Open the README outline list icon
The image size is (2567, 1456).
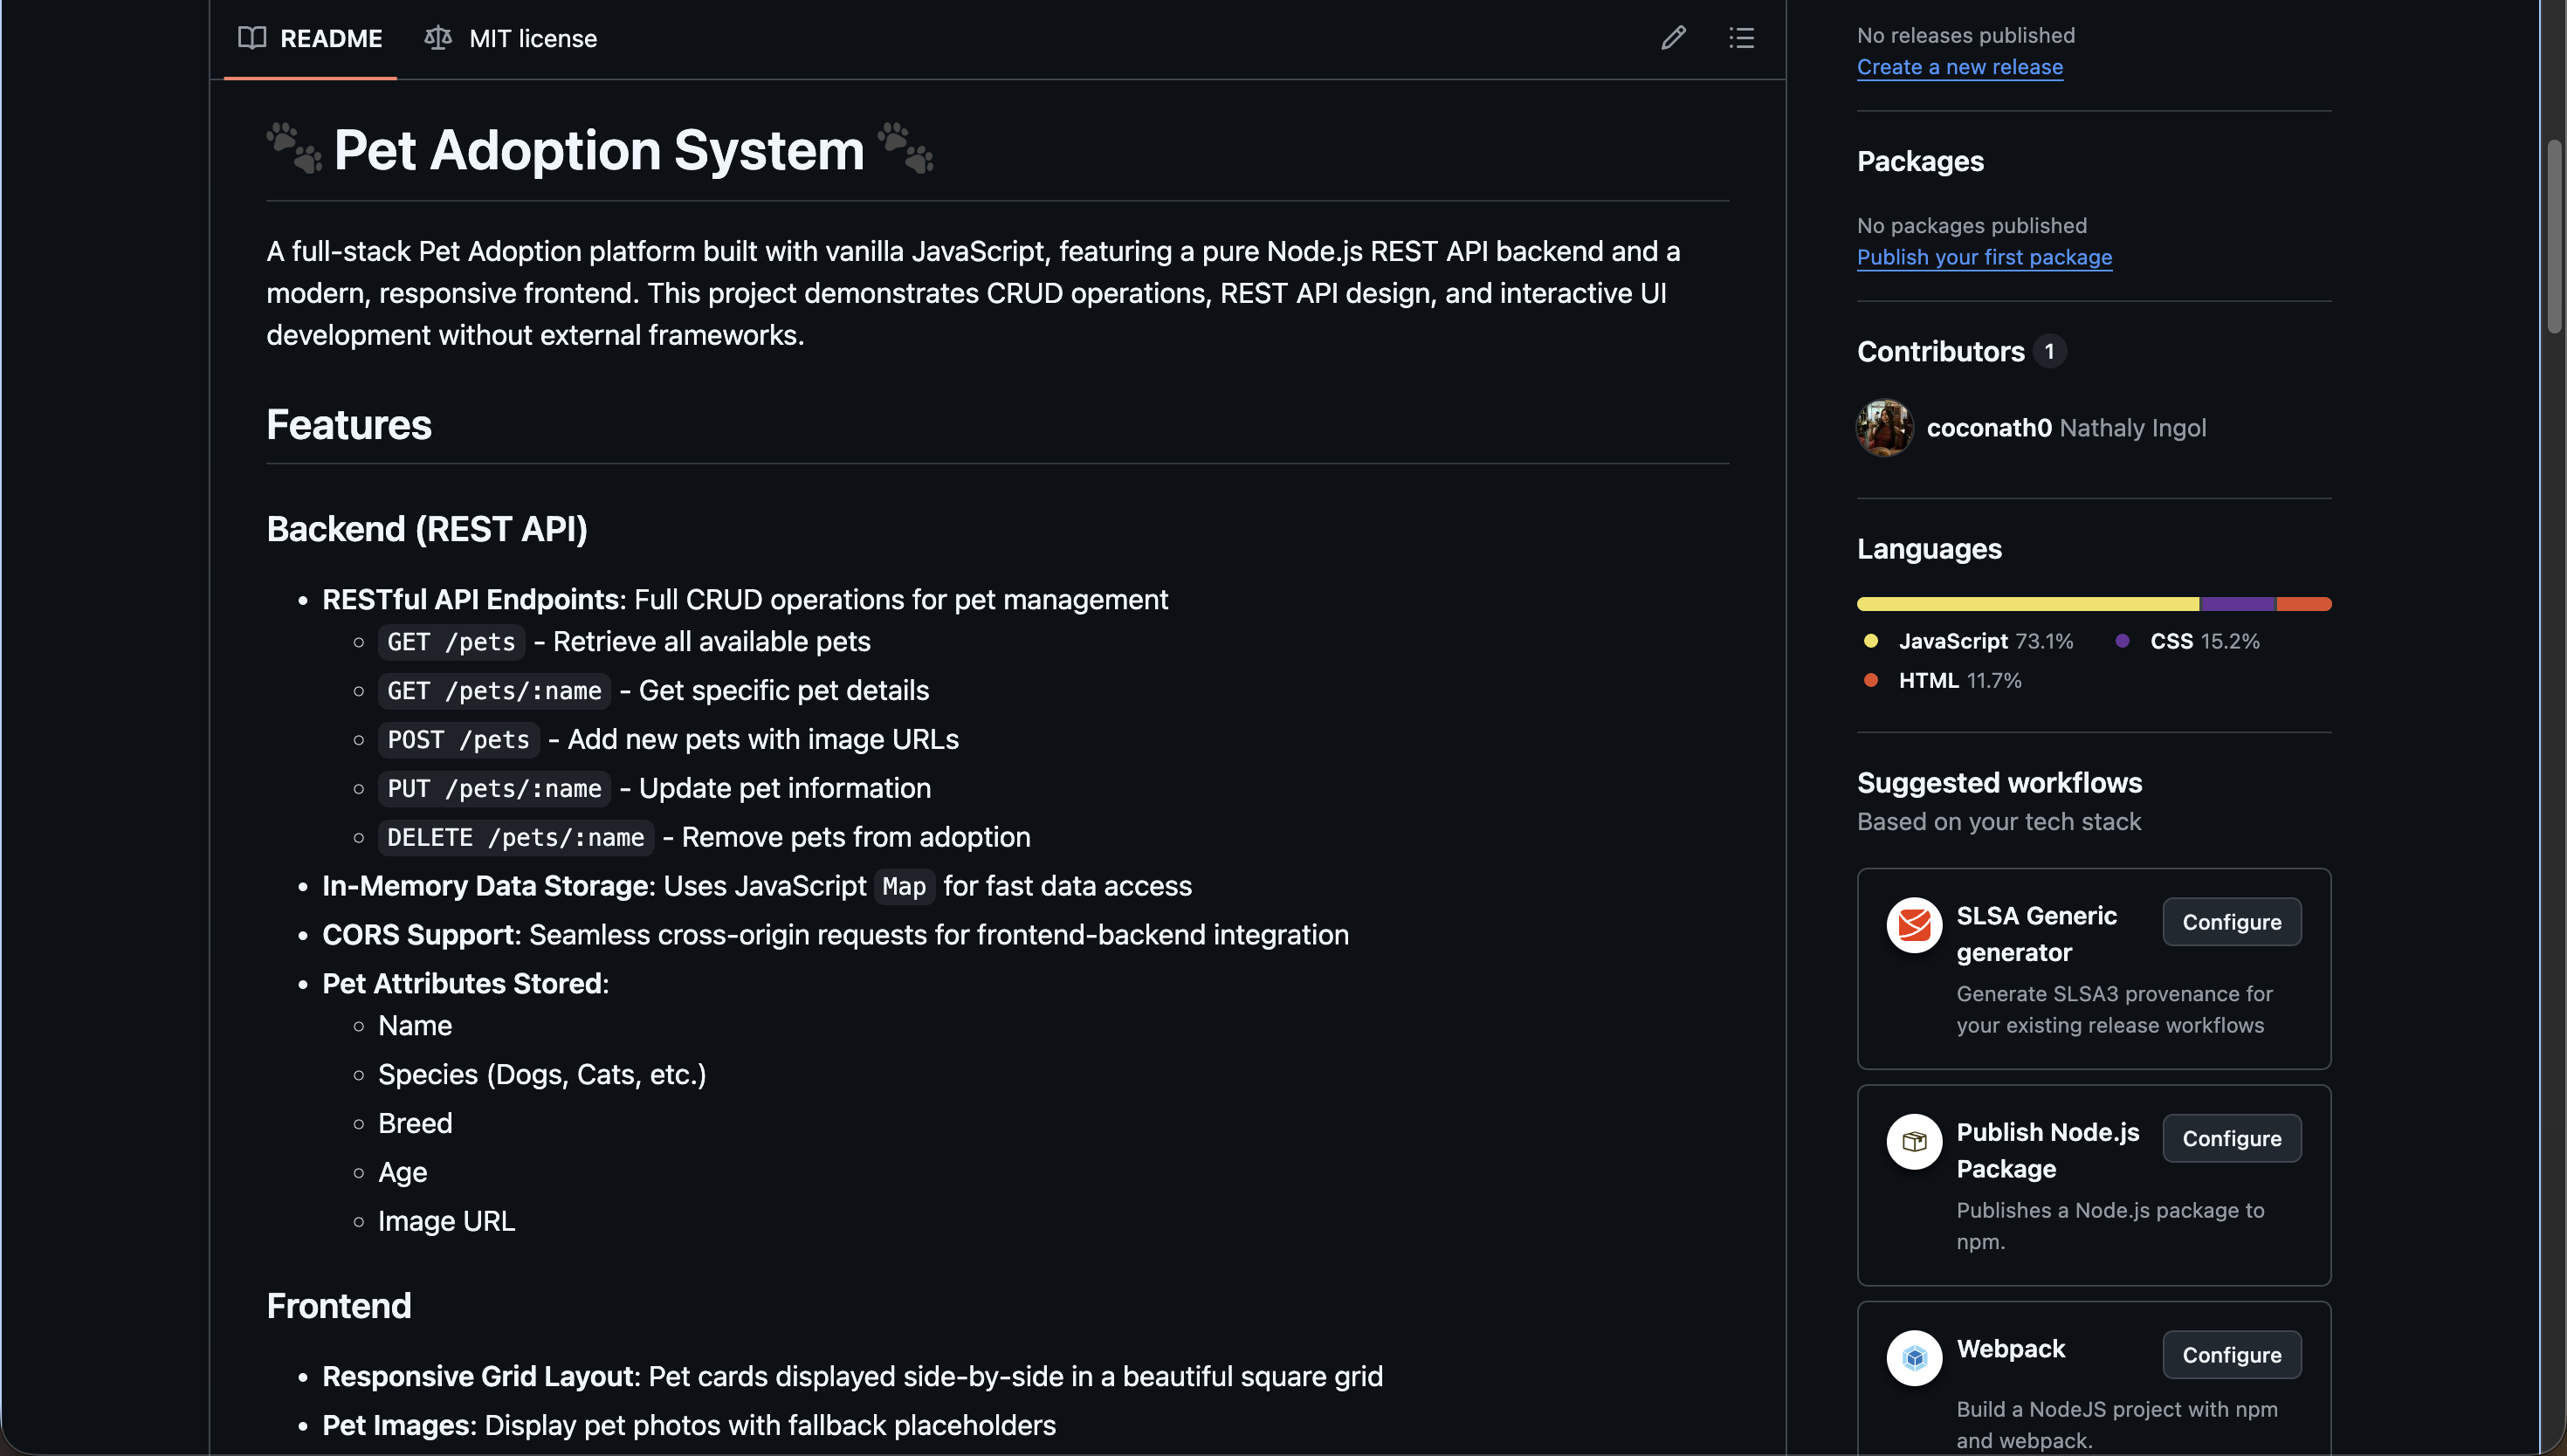coord(1741,38)
